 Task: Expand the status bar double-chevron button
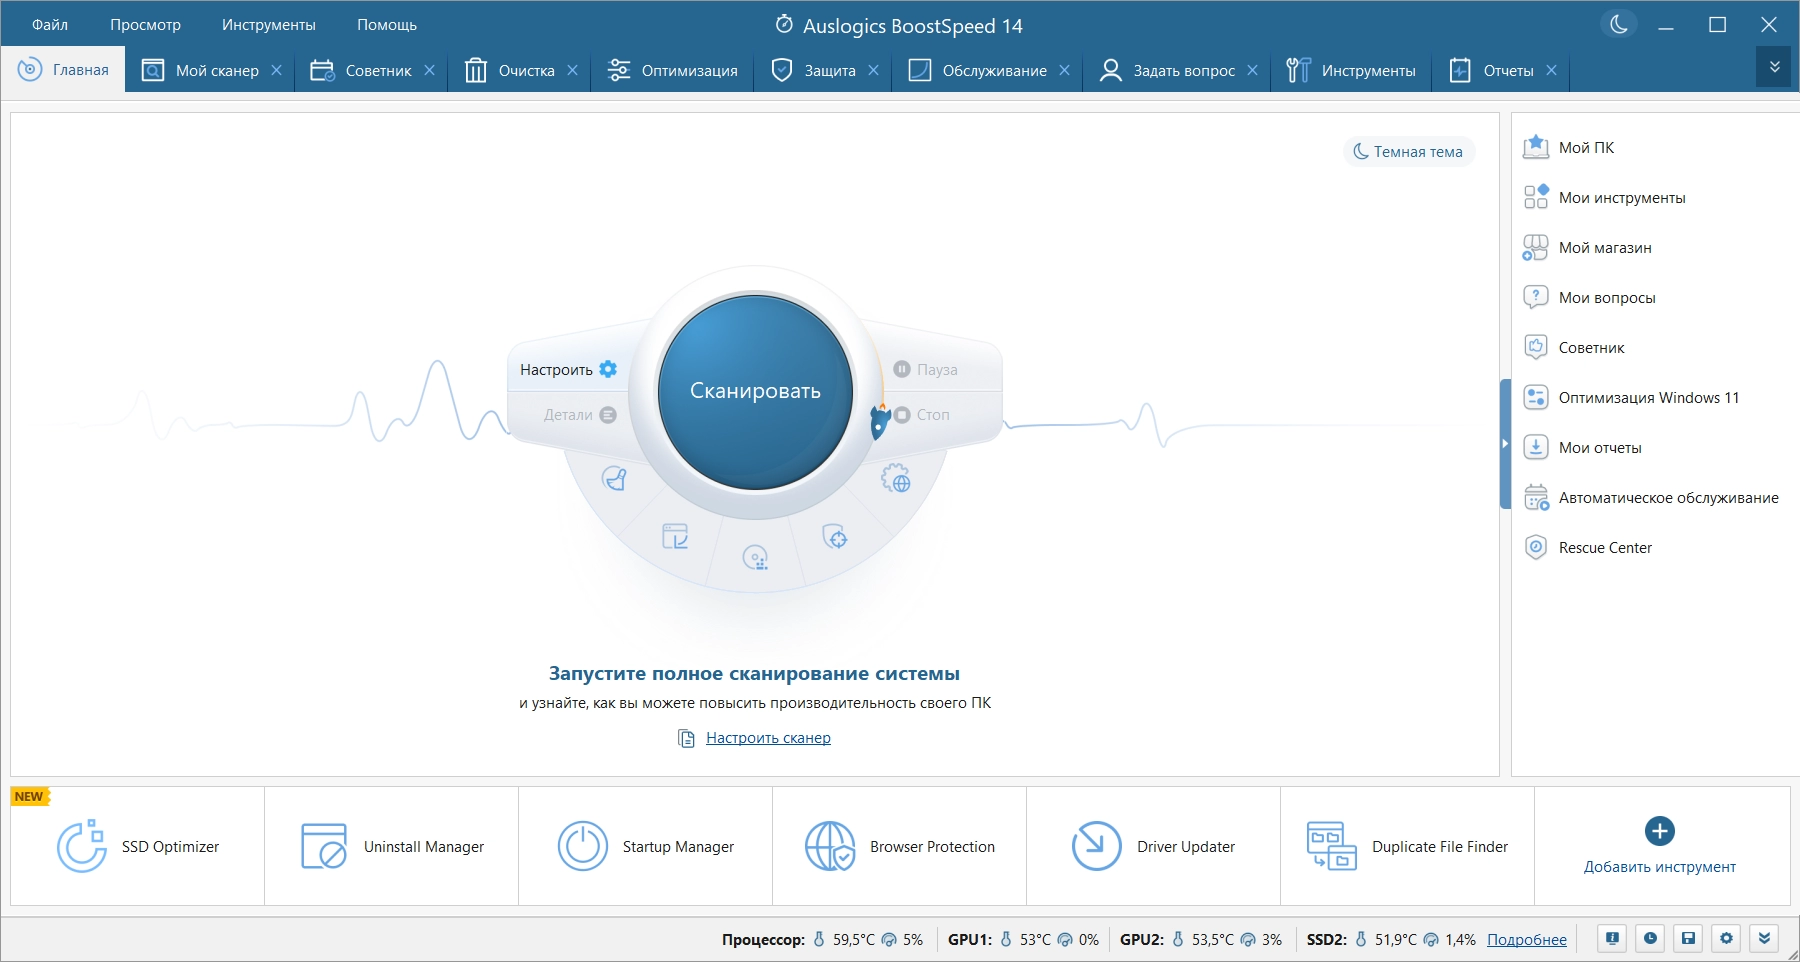[x=1764, y=938]
